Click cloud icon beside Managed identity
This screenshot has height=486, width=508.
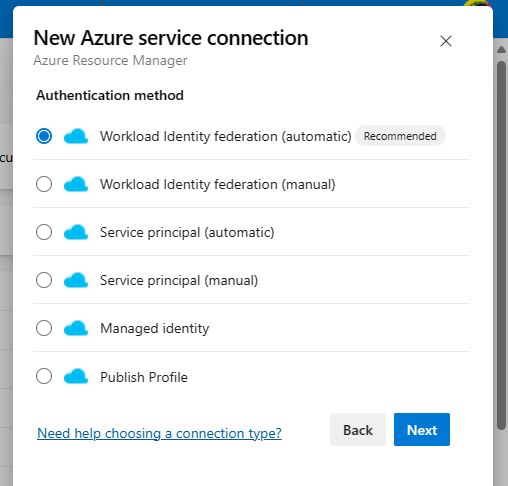point(76,328)
